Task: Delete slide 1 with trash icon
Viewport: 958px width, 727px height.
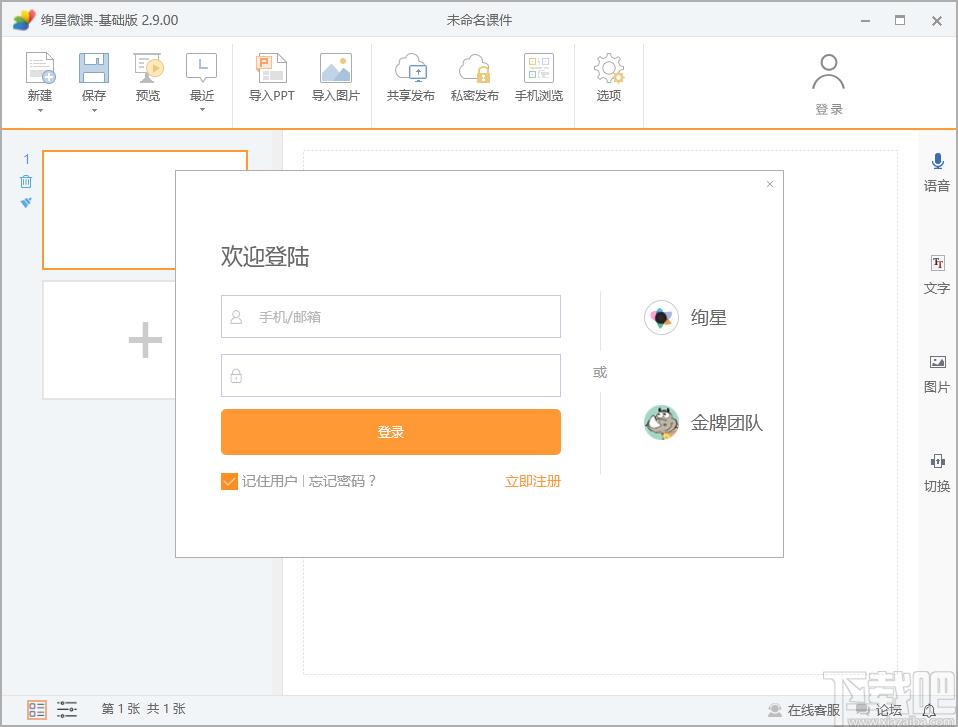Action: [x=26, y=181]
